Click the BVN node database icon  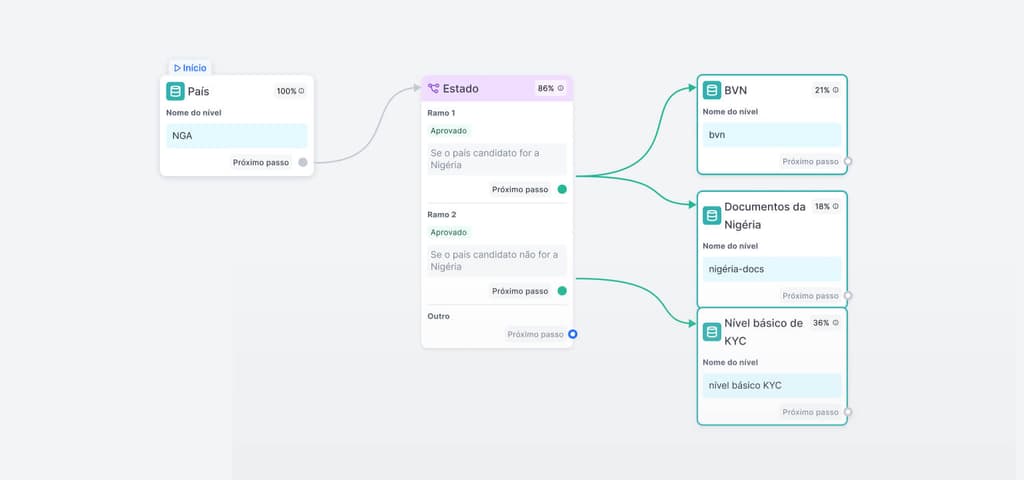[x=712, y=90]
